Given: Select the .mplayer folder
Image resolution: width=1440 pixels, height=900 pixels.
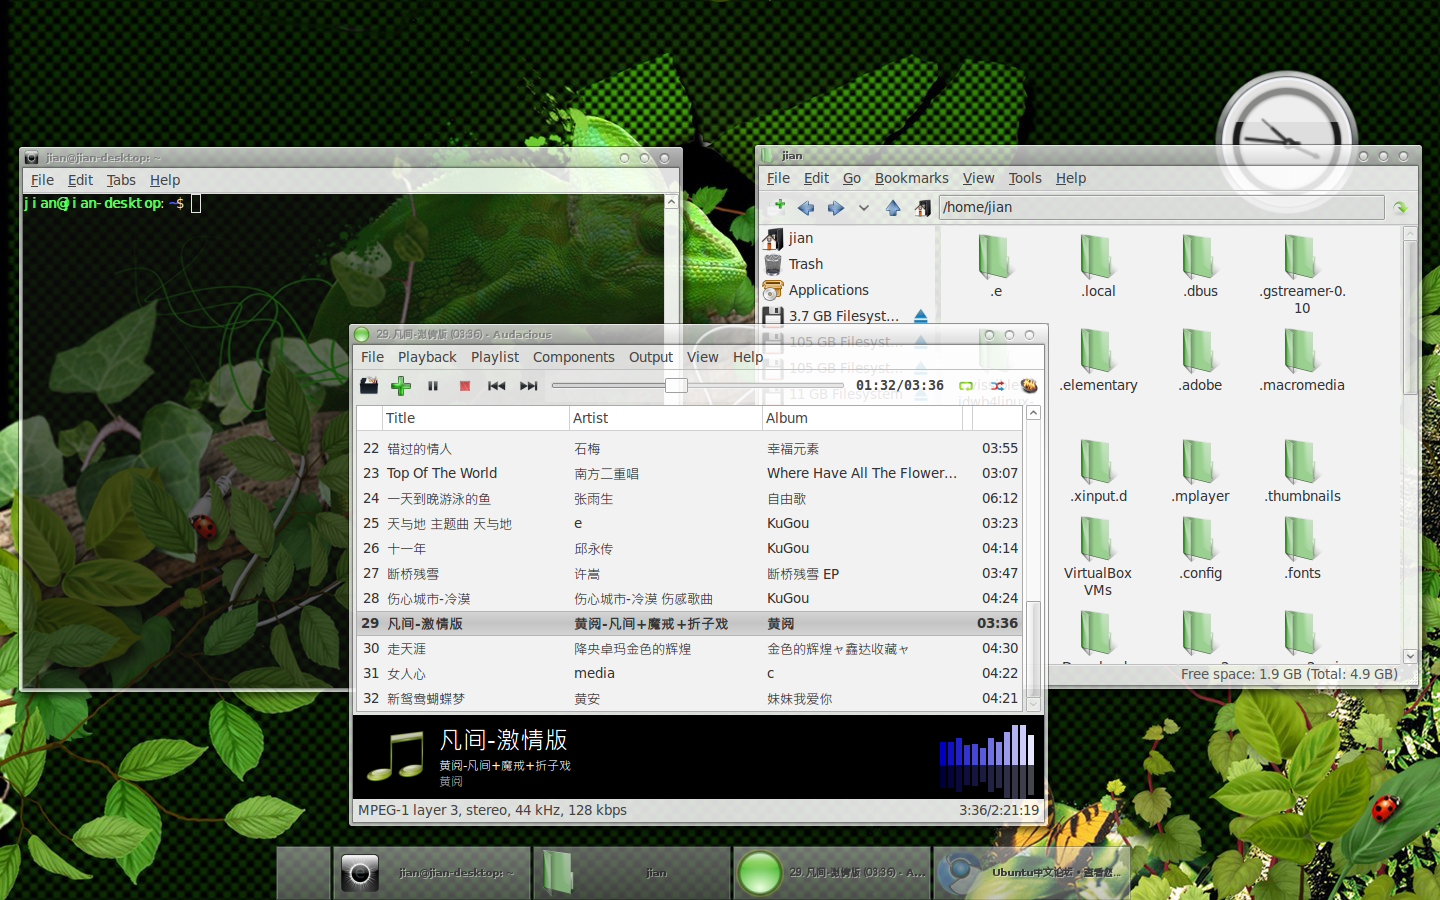Looking at the screenshot, I should [x=1200, y=471].
